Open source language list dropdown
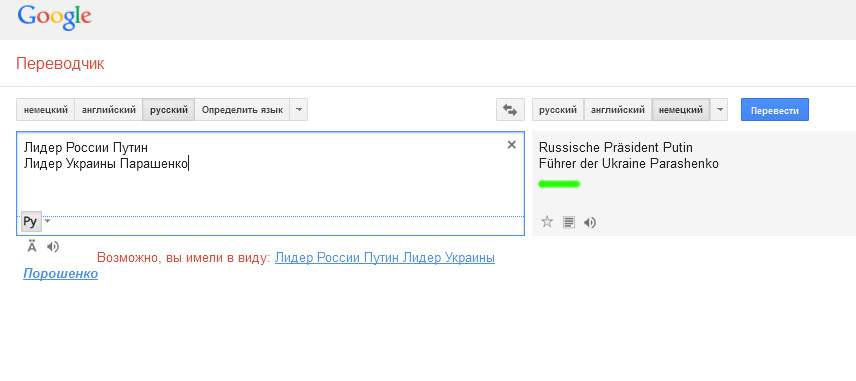This screenshot has width=856, height=381. pos(299,110)
